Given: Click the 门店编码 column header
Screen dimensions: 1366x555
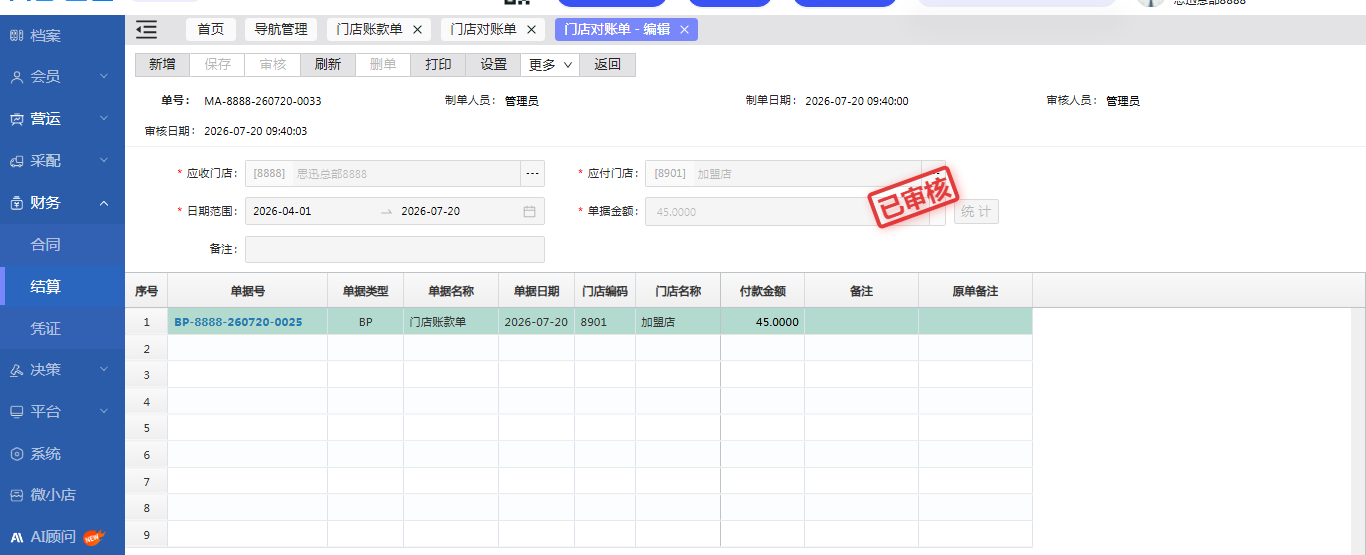Looking at the screenshot, I should click(605, 291).
